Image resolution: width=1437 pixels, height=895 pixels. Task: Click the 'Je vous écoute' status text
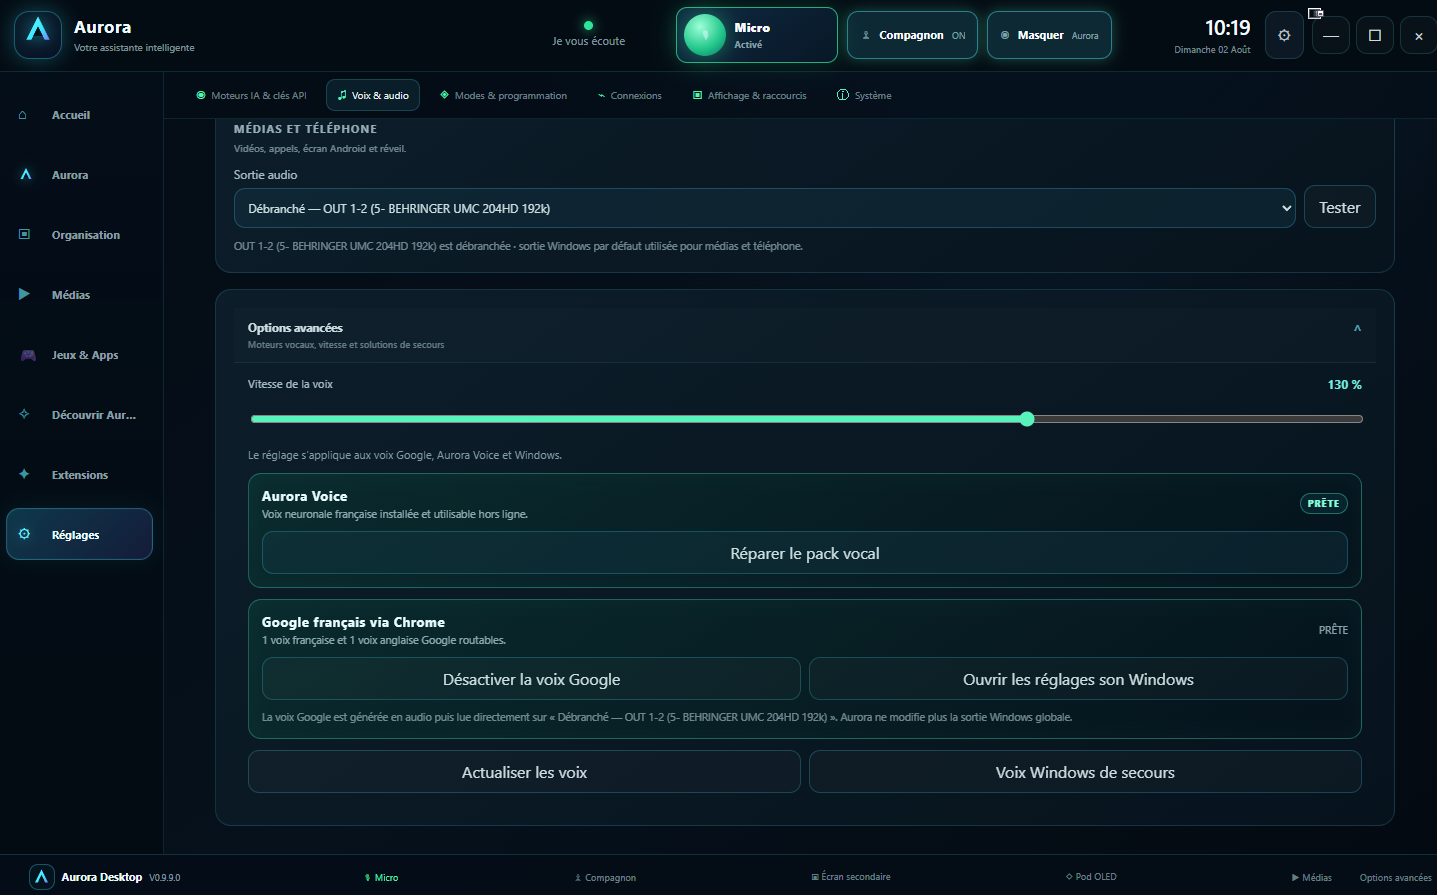tap(588, 41)
